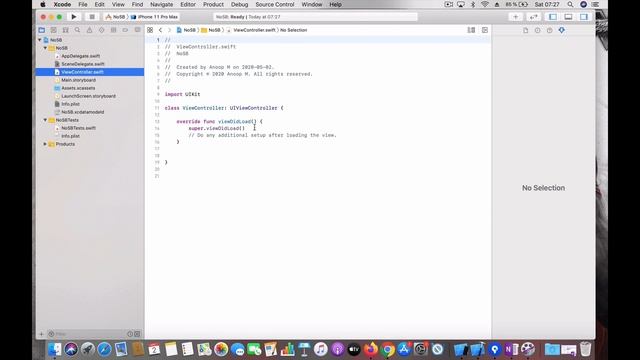Open Spotlight search in menu bar

(x=570, y=4)
